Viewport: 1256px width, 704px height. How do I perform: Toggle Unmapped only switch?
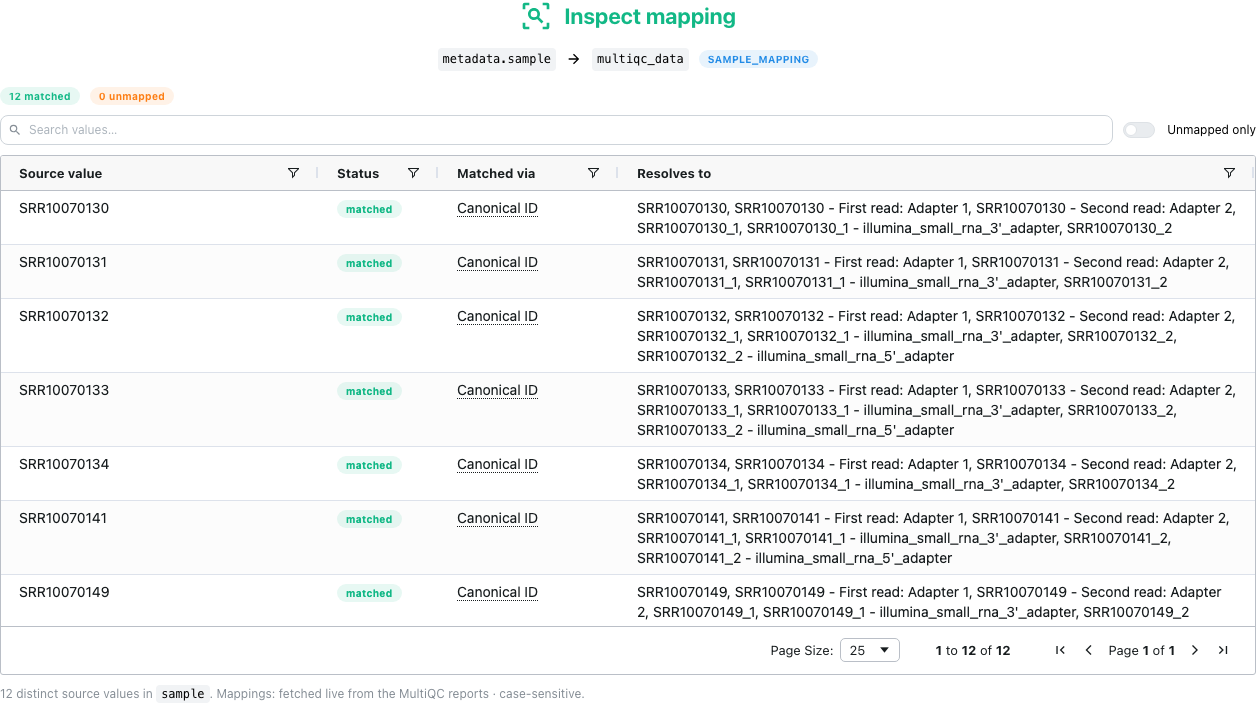1139,130
